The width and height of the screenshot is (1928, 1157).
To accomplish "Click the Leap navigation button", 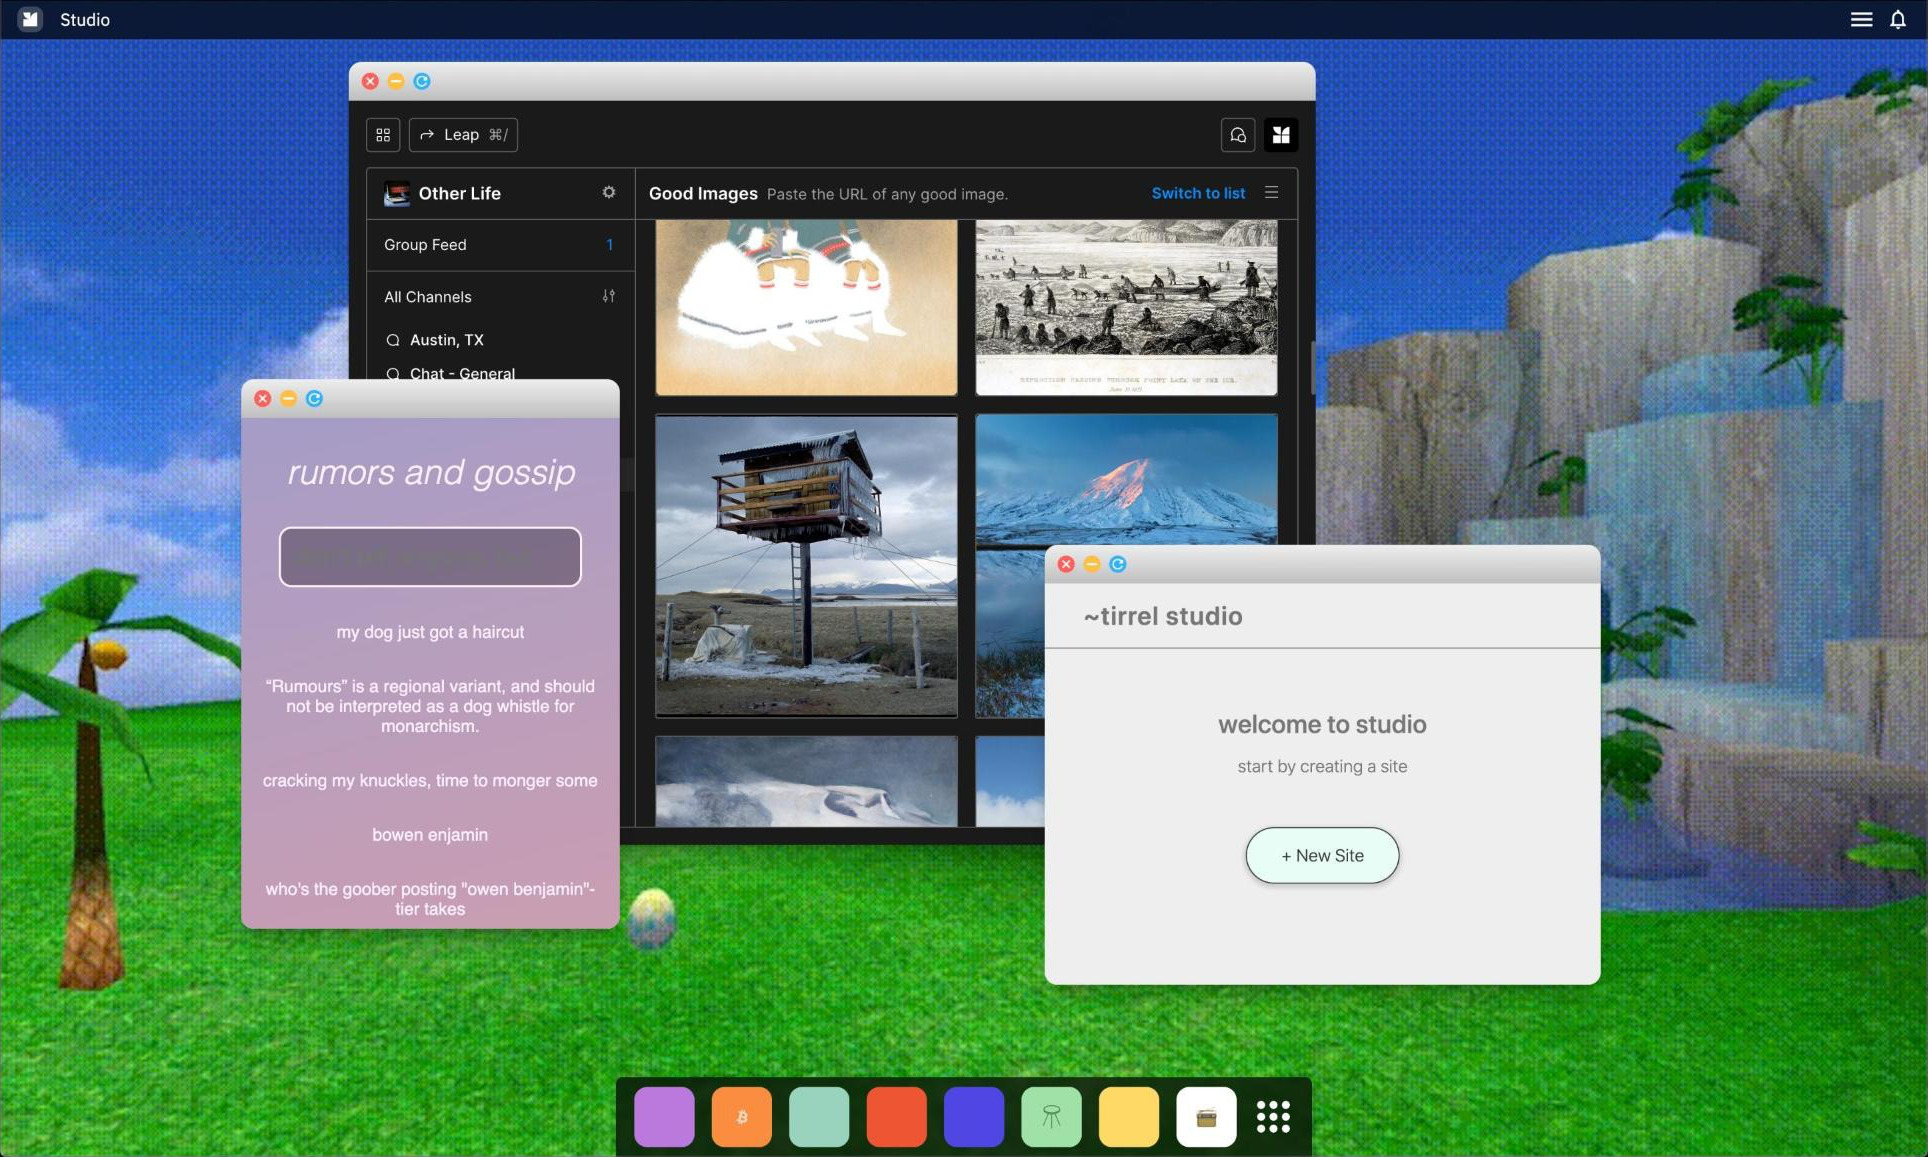I will 463,135.
